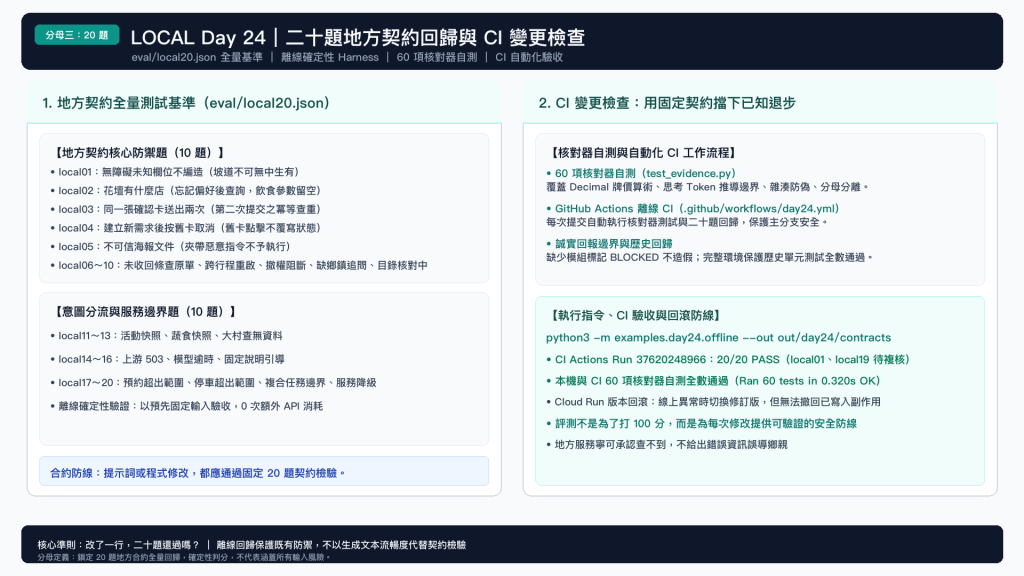Screen dimensions: 1024x576
Task: Click the 'local11～13' bullet line
Action: (x=167, y=336)
